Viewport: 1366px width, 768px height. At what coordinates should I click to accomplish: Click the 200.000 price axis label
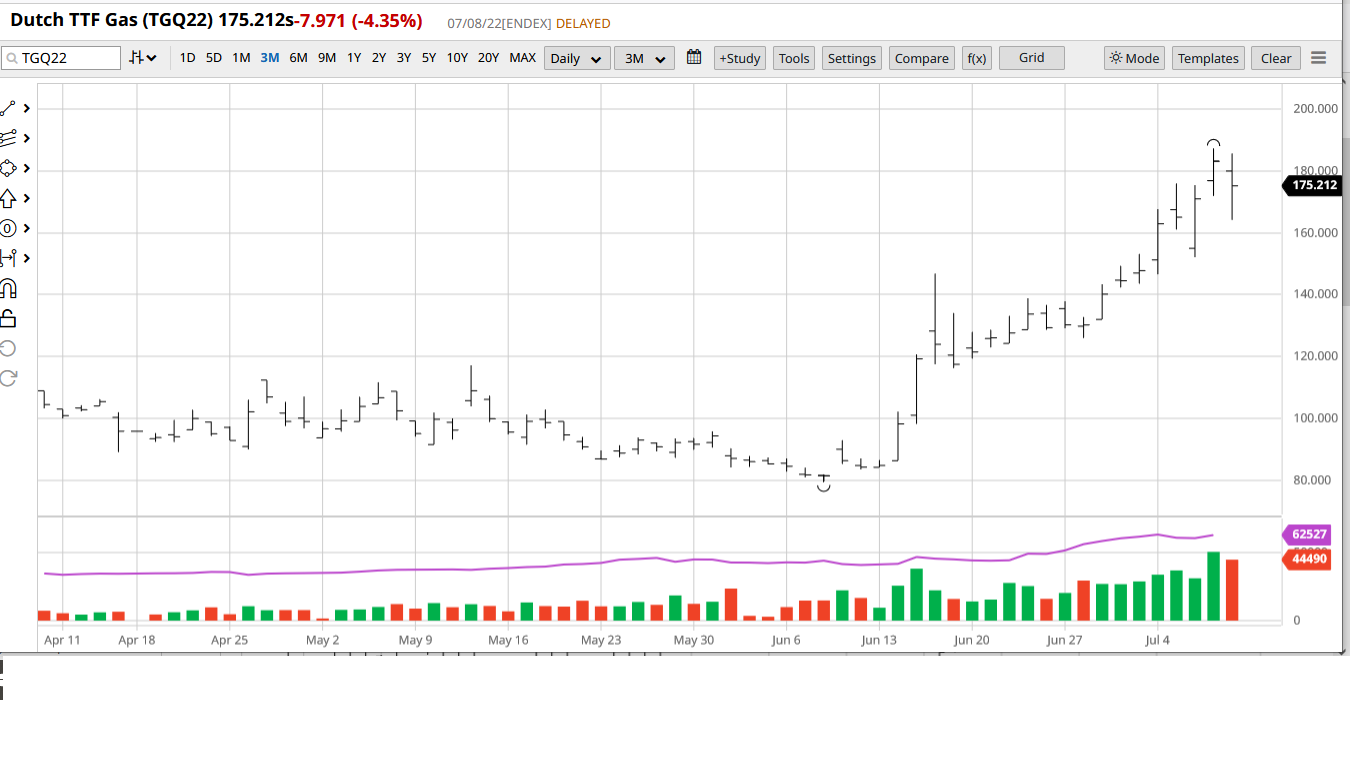pos(1315,109)
